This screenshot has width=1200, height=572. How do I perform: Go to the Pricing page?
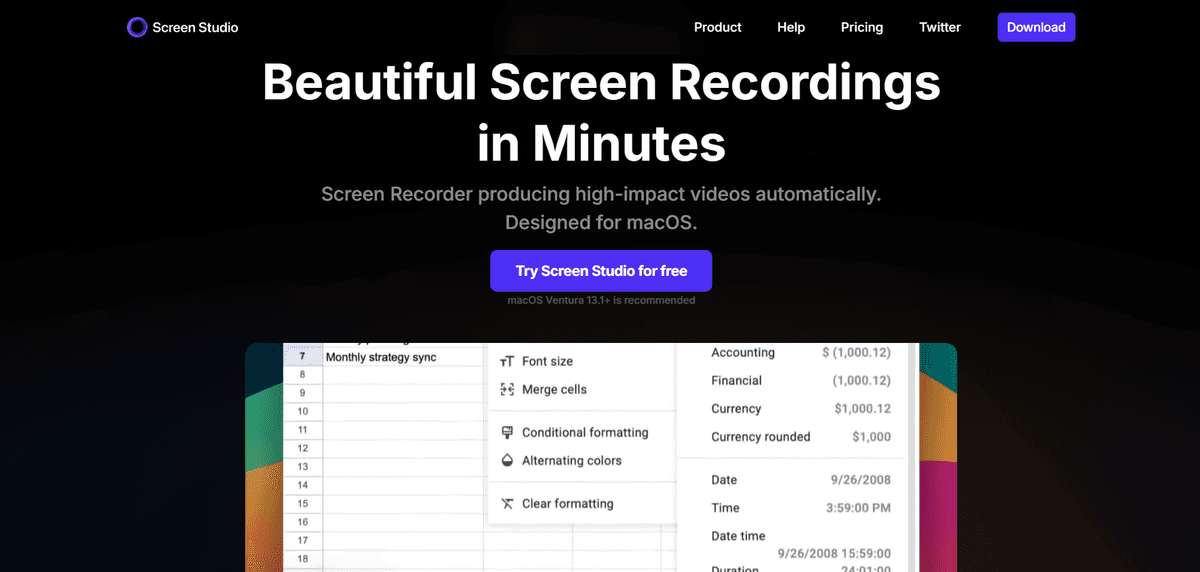[x=862, y=27]
